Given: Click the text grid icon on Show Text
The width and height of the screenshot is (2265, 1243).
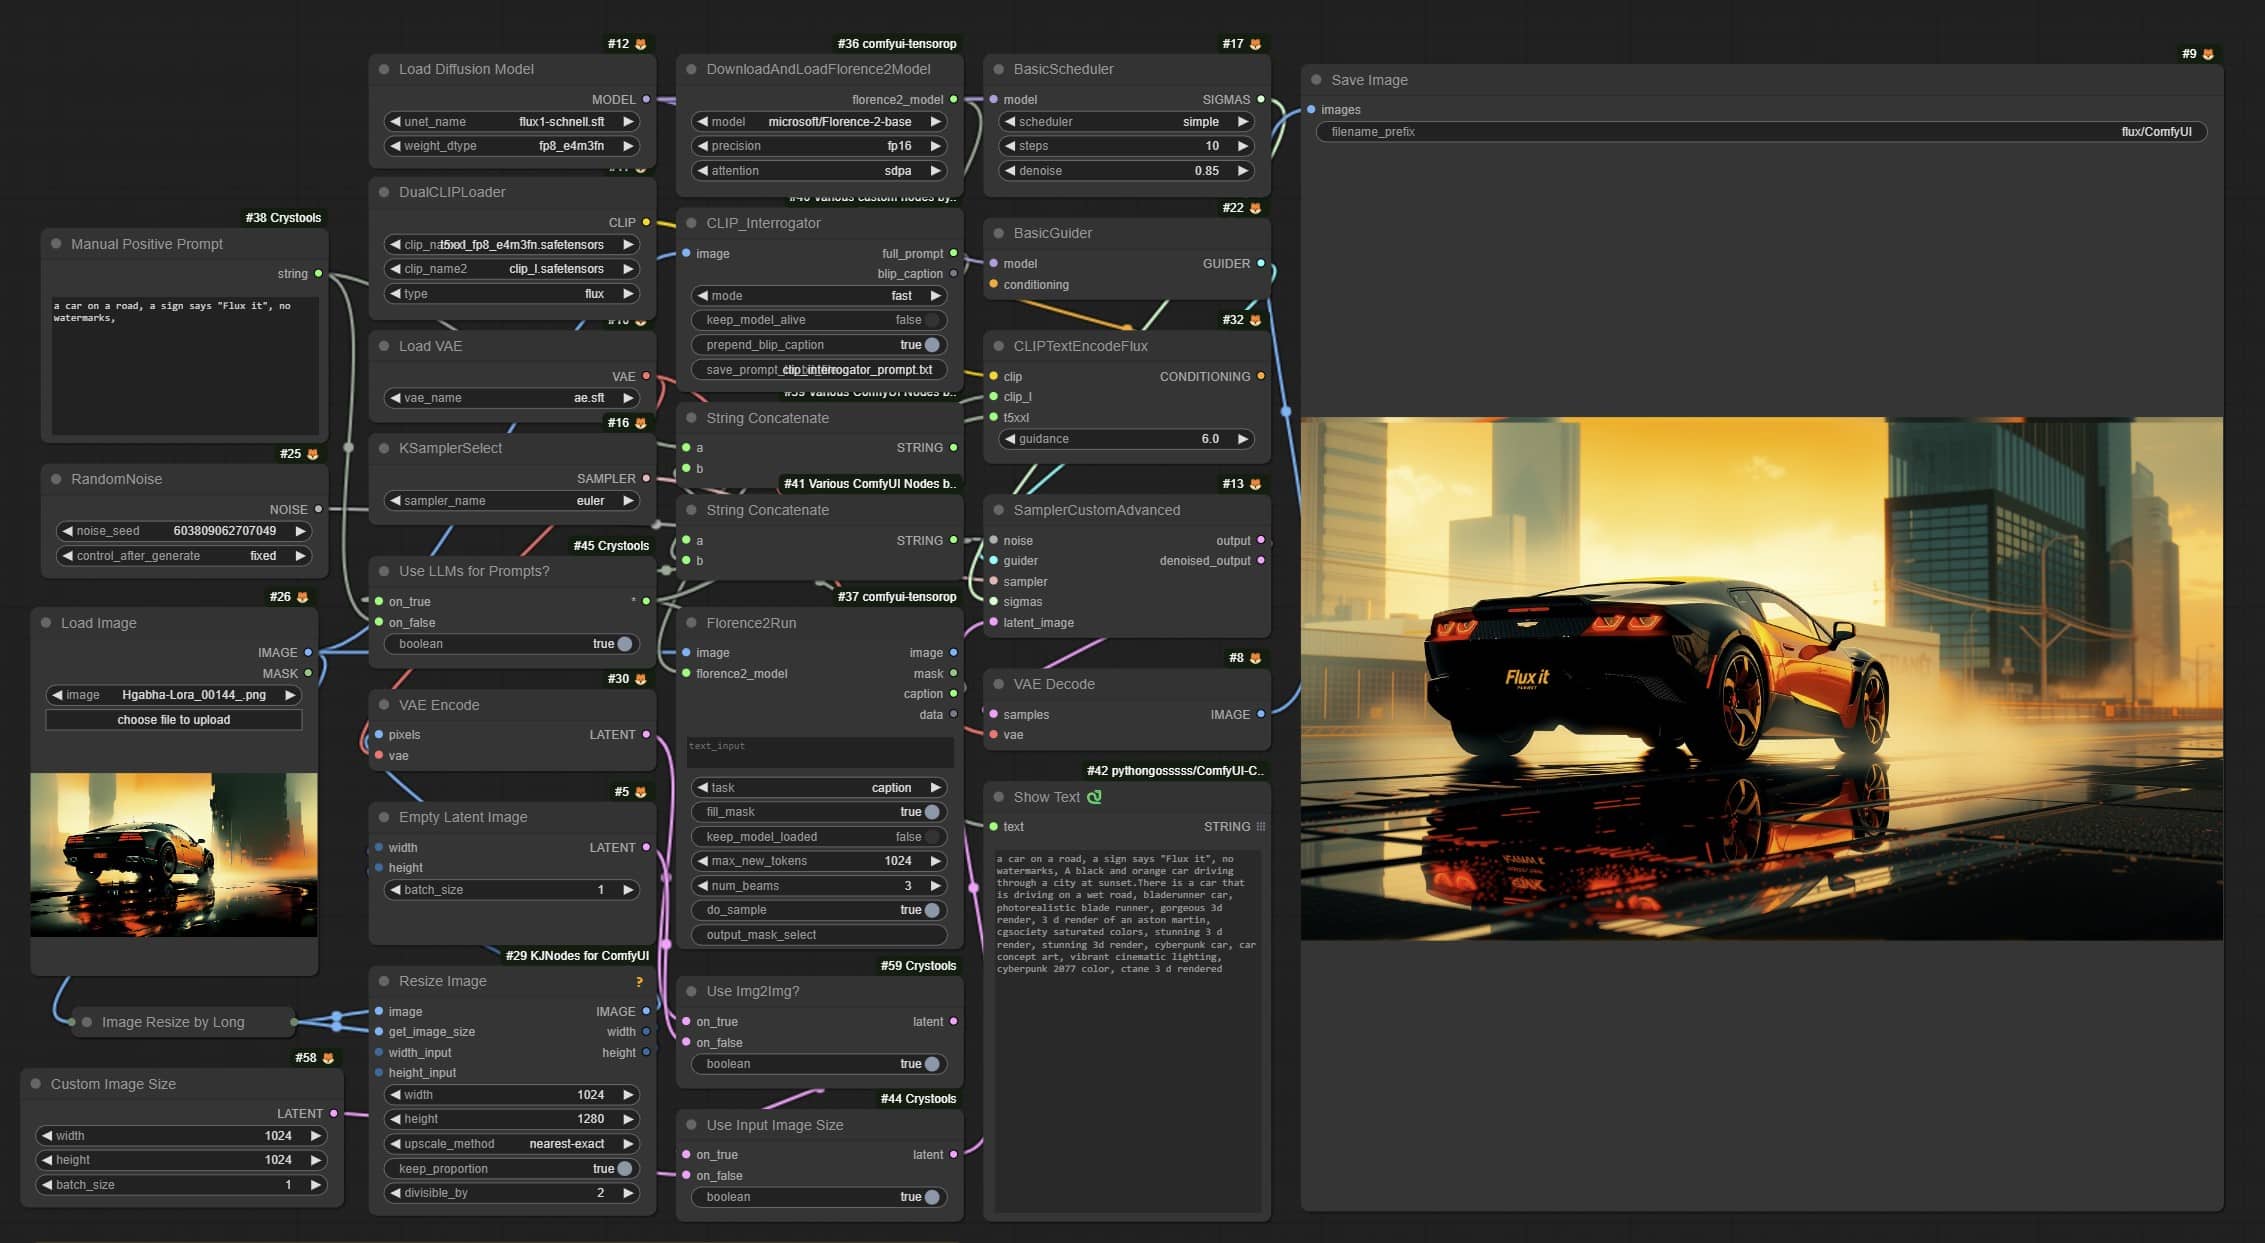Looking at the screenshot, I should [1260, 826].
